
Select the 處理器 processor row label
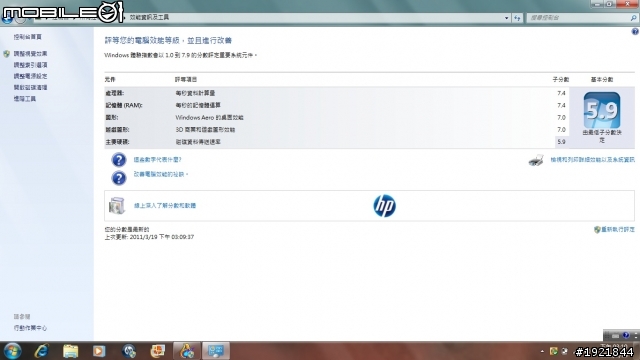coord(114,93)
